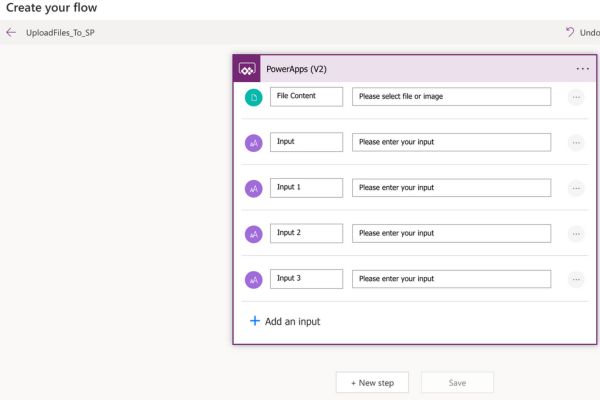This screenshot has height=400, width=600.
Task: Click the plus icon for Add an input
Action: pos(255,321)
